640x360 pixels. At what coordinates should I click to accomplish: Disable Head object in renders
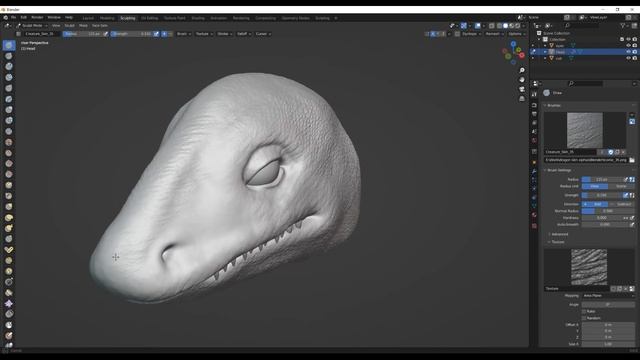pos(634,52)
